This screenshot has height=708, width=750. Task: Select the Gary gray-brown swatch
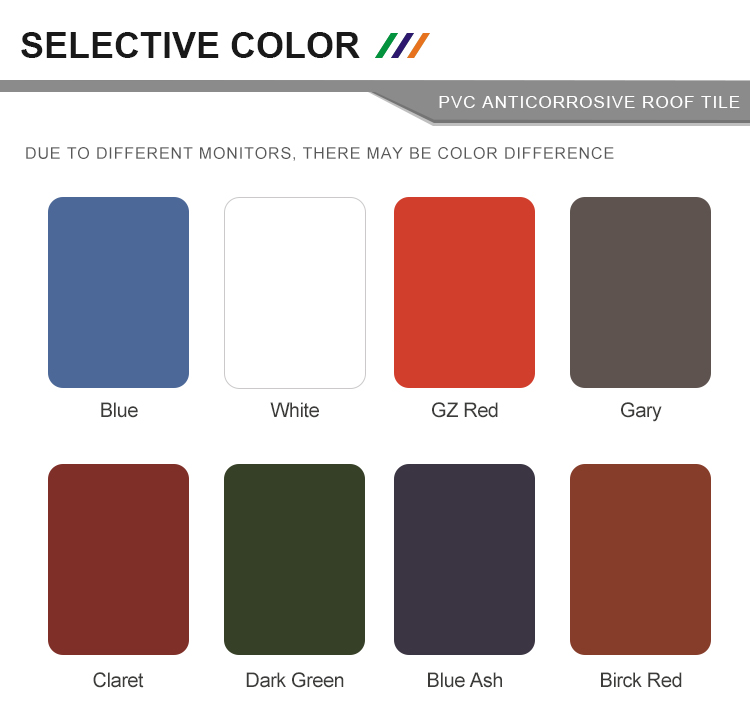click(640, 292)
